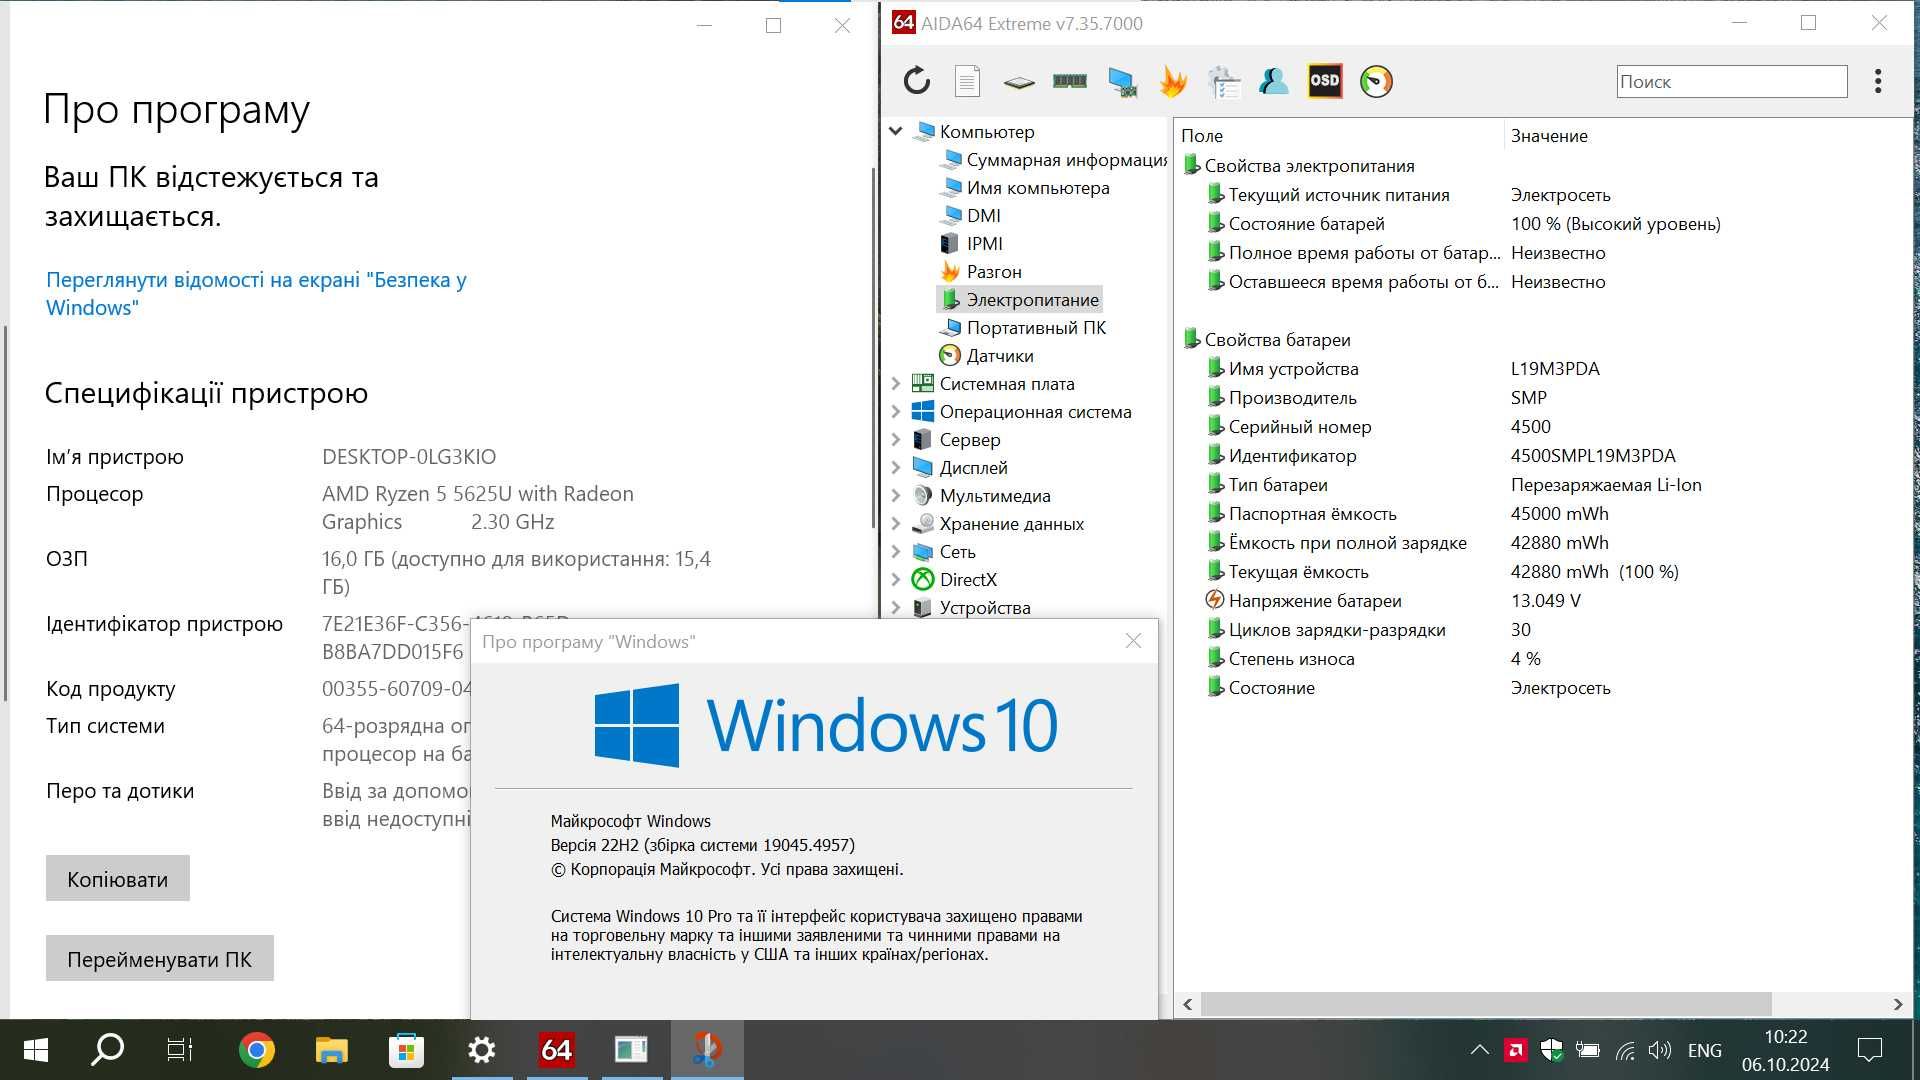Viewport: 1920px width, 1080px height.
Task: Select the Напряжение батареи row
Action: [x=1540, y=601]
